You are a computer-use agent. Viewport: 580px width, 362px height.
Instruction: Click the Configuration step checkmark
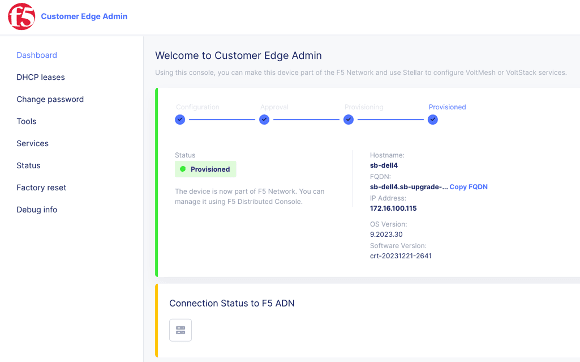point(180,120)
